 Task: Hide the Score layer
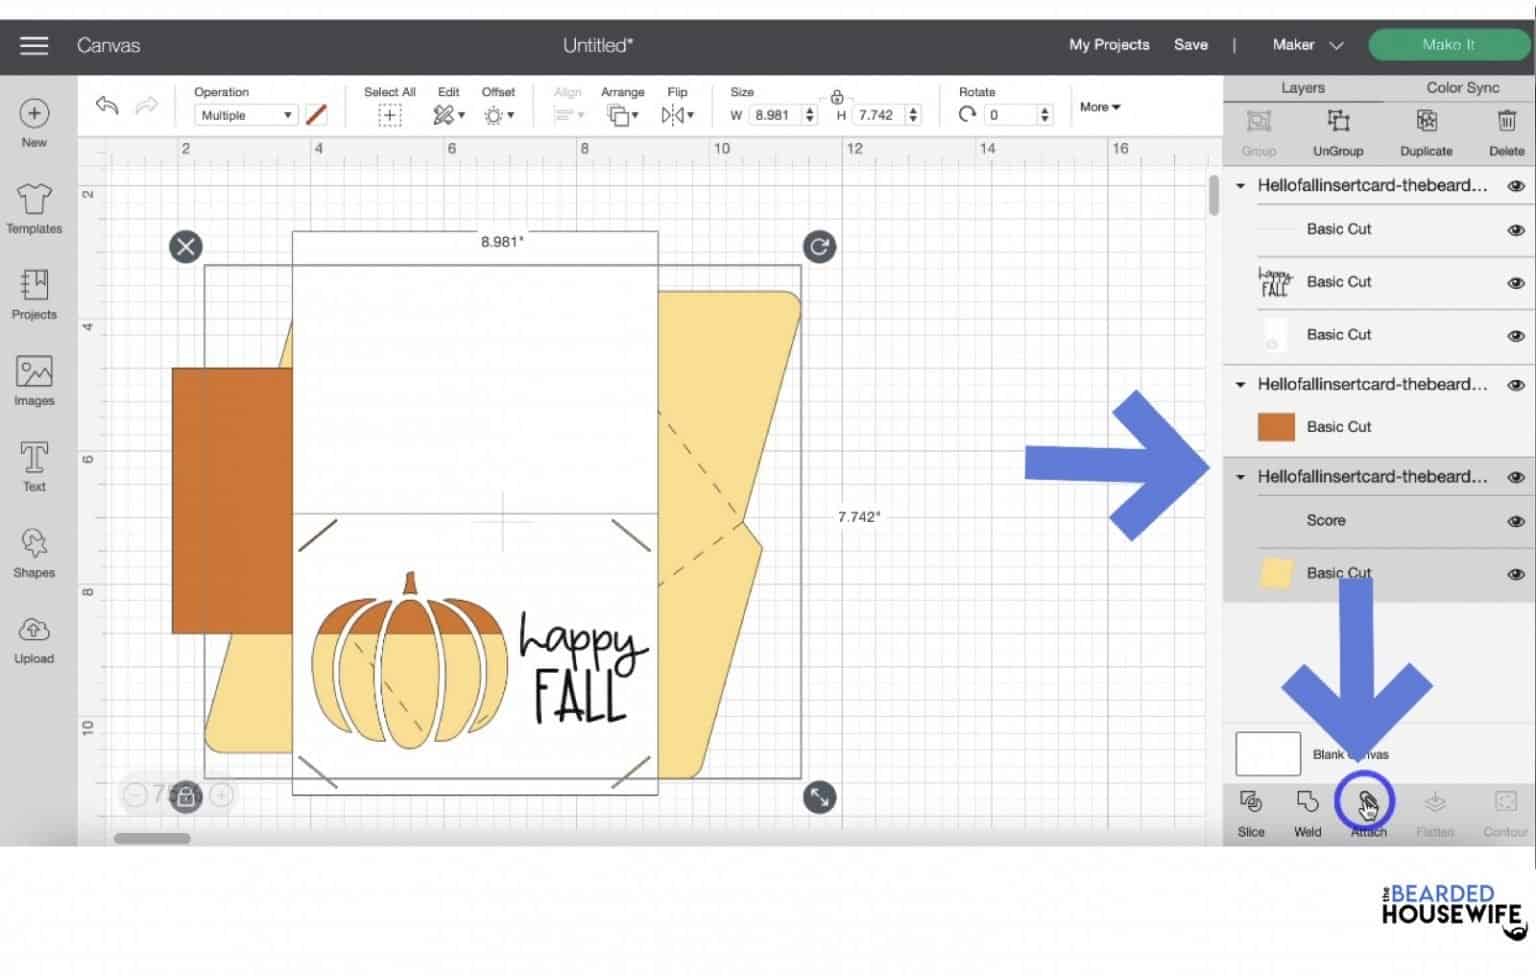coord(1515,521)
